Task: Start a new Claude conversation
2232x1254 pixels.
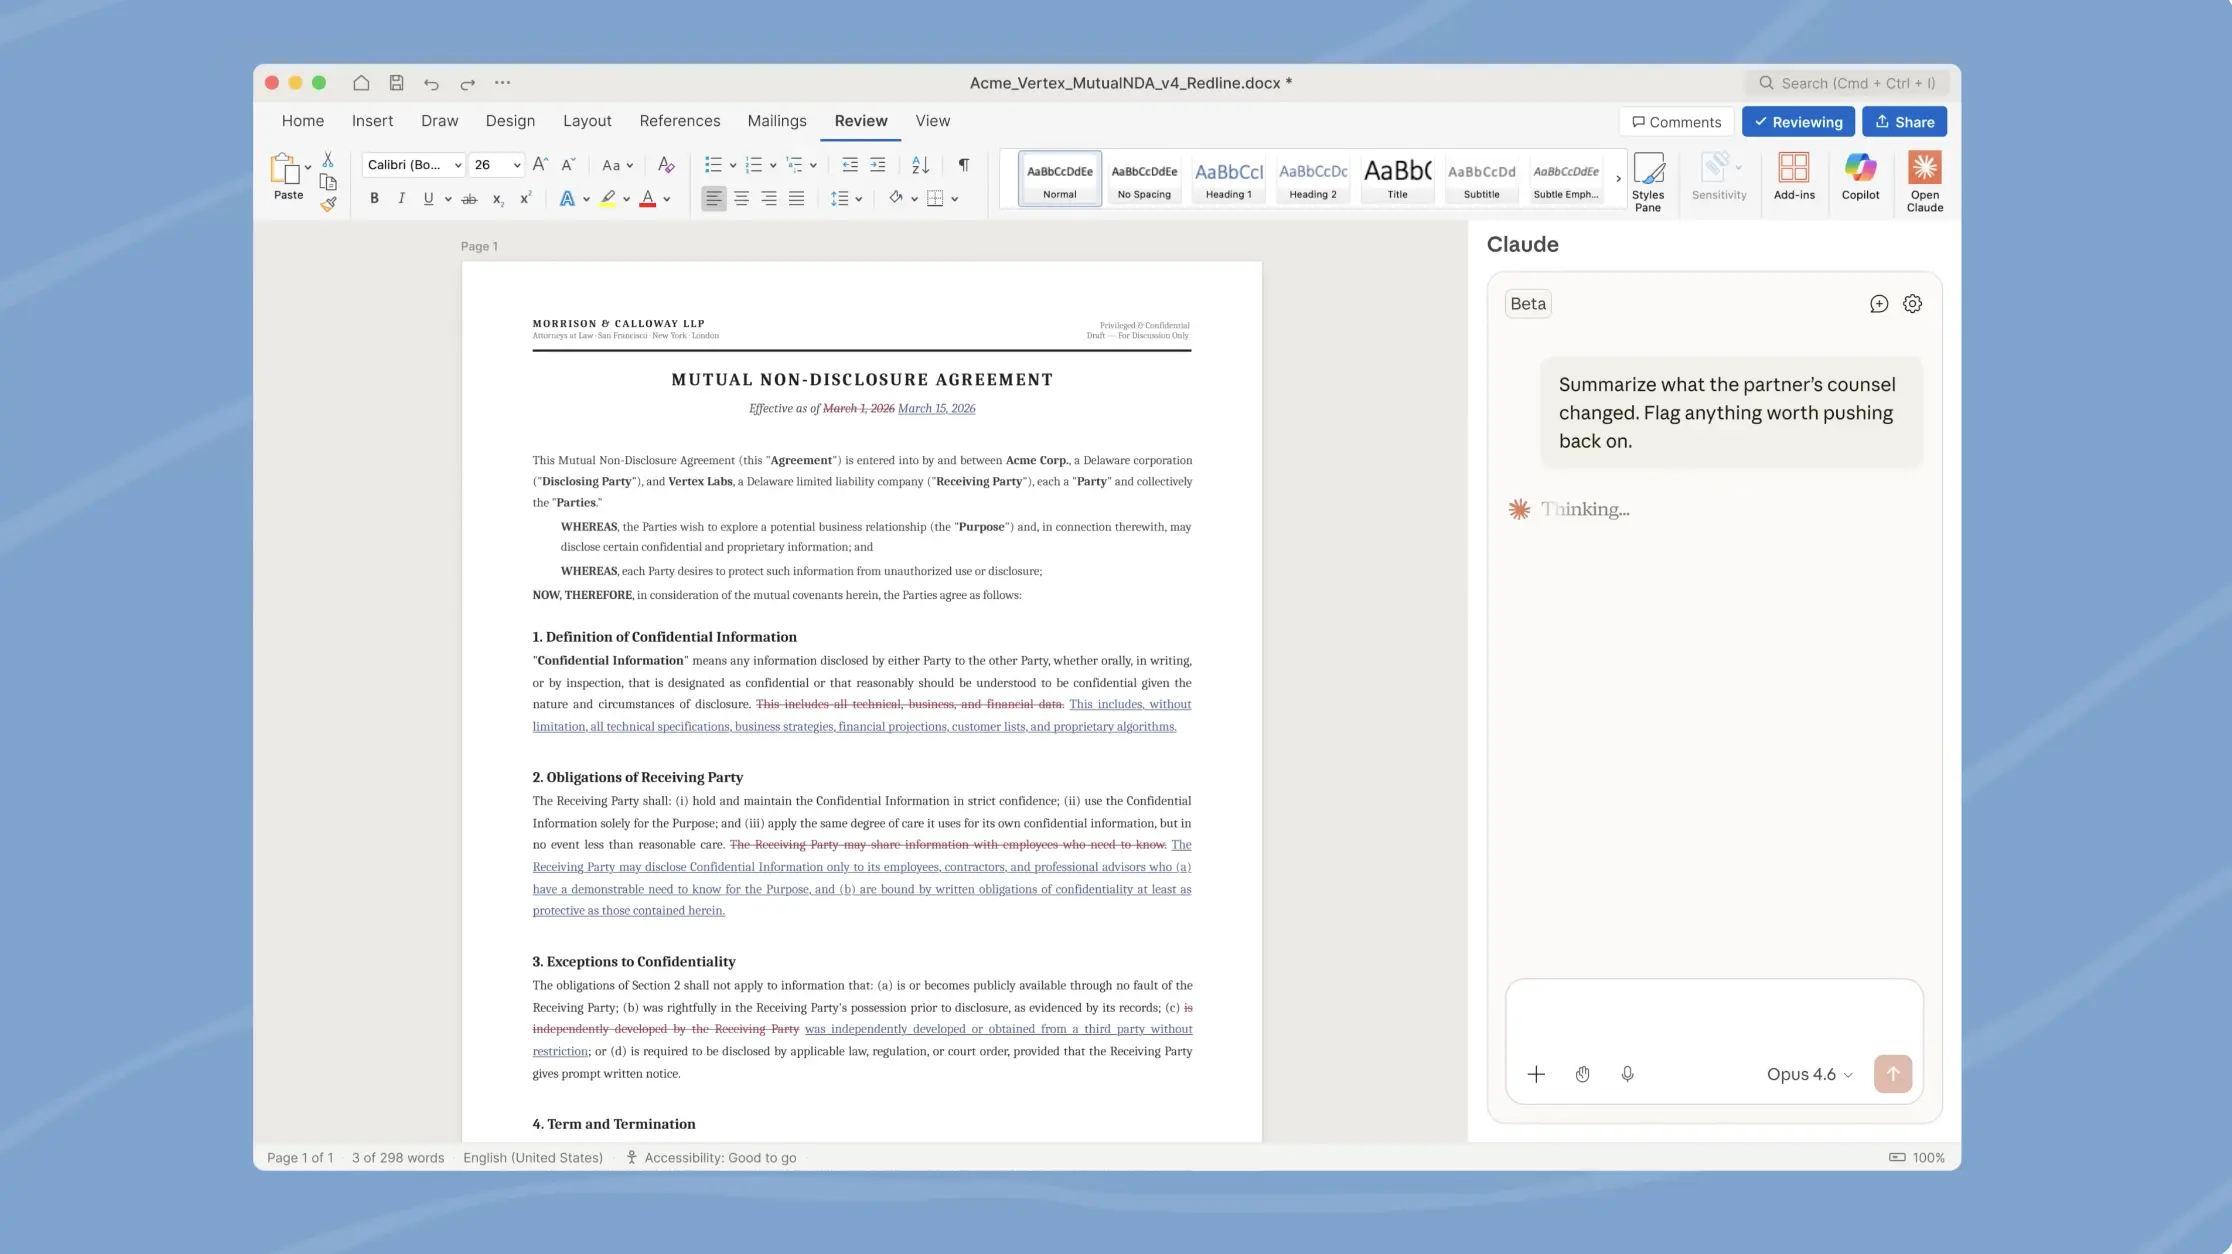Action: 1877,303
